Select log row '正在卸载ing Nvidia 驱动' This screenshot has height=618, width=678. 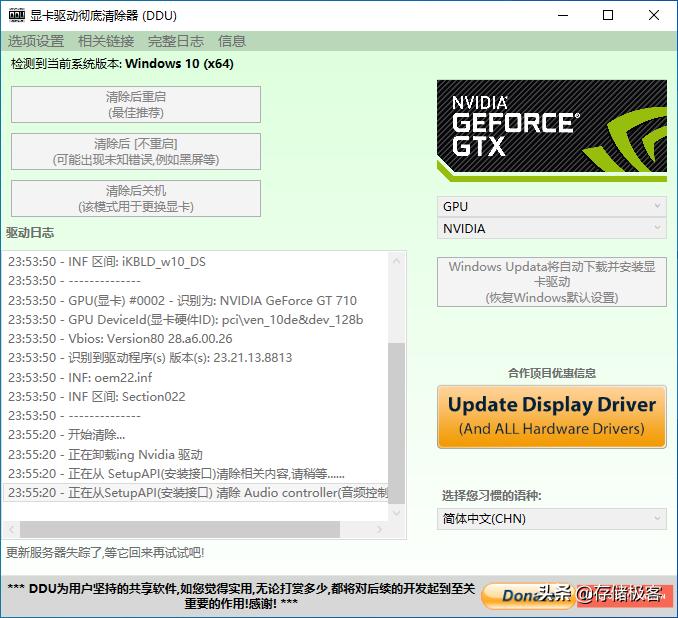point(195,455)
